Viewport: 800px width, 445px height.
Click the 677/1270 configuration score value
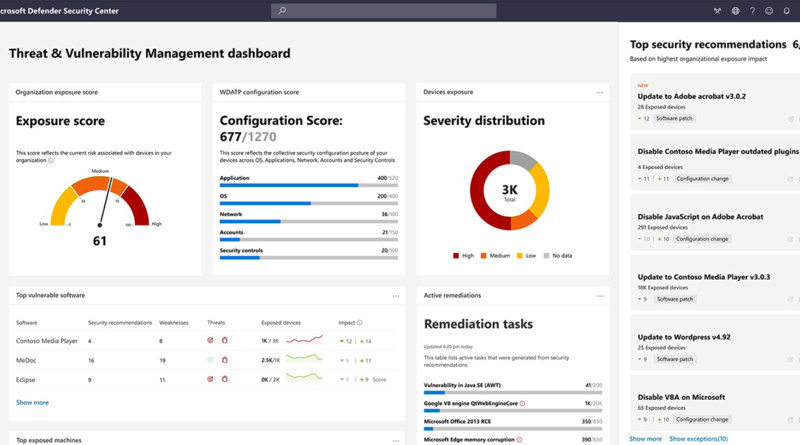[x=248, y=137]
